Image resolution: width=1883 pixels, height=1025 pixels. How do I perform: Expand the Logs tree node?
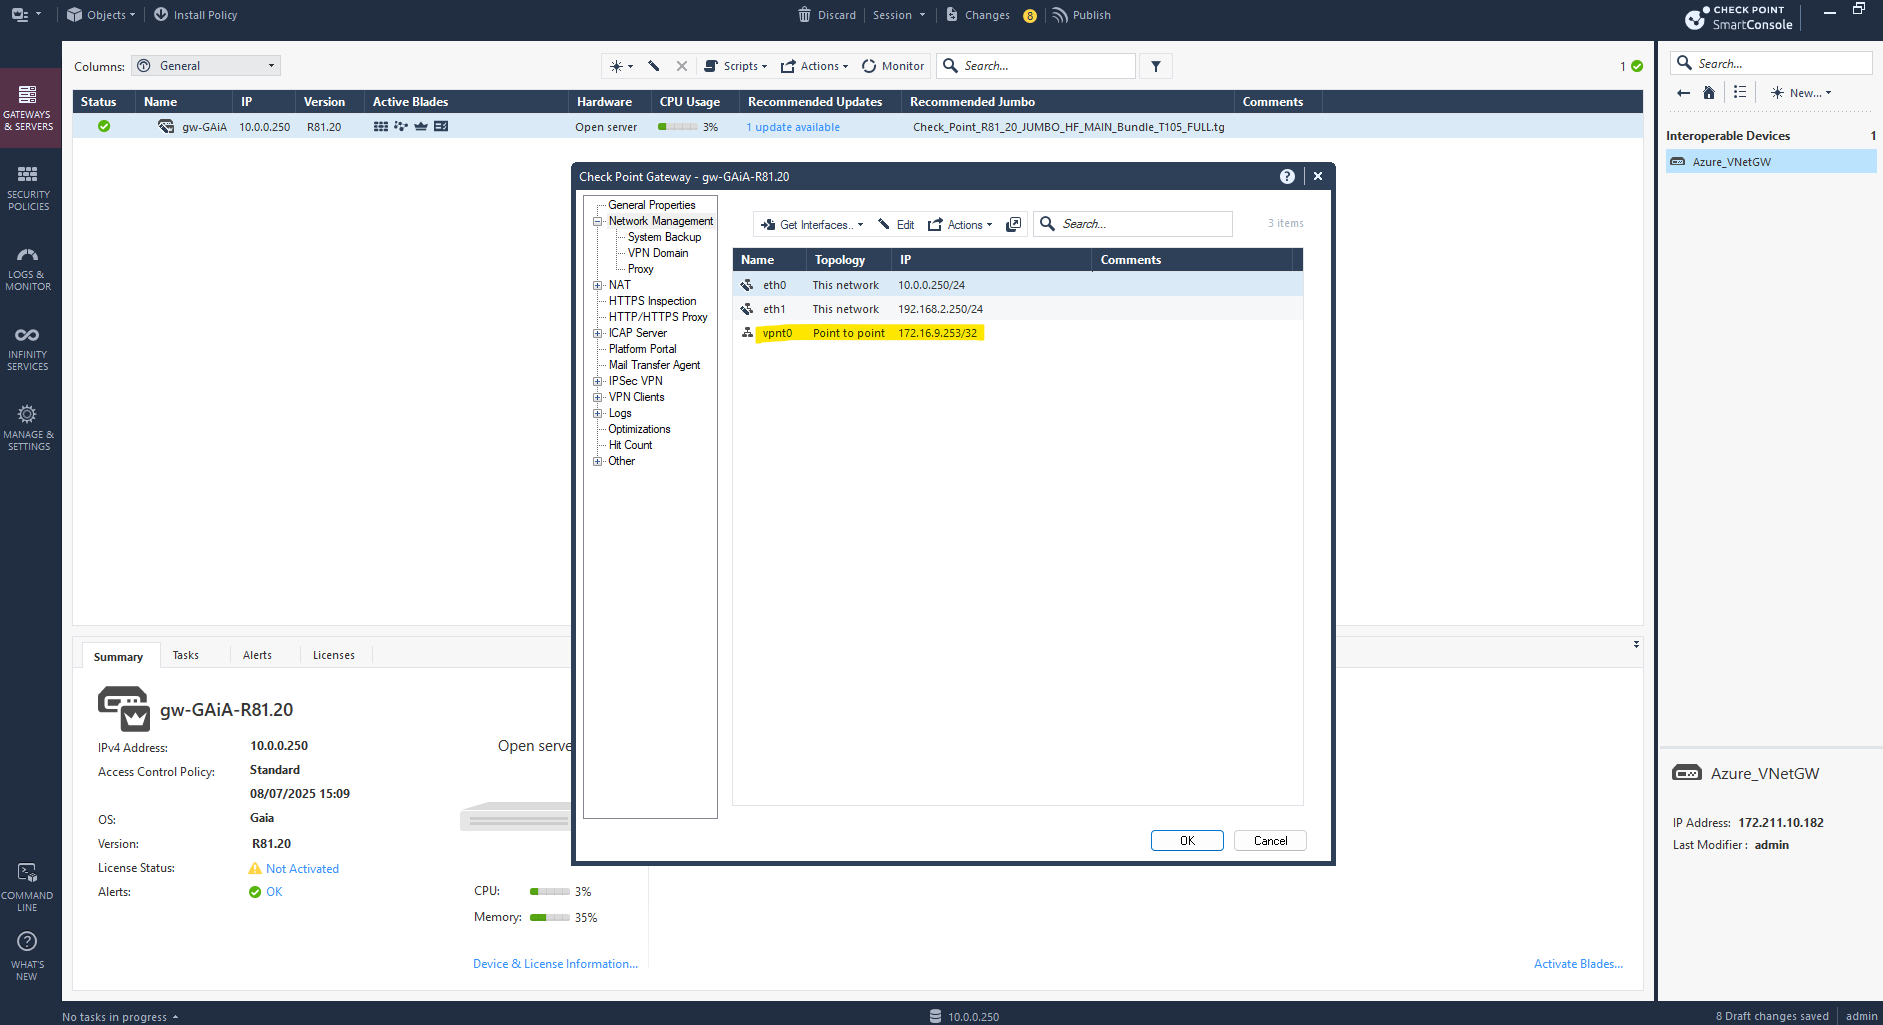pyautogui.click(x=598, y=413)
